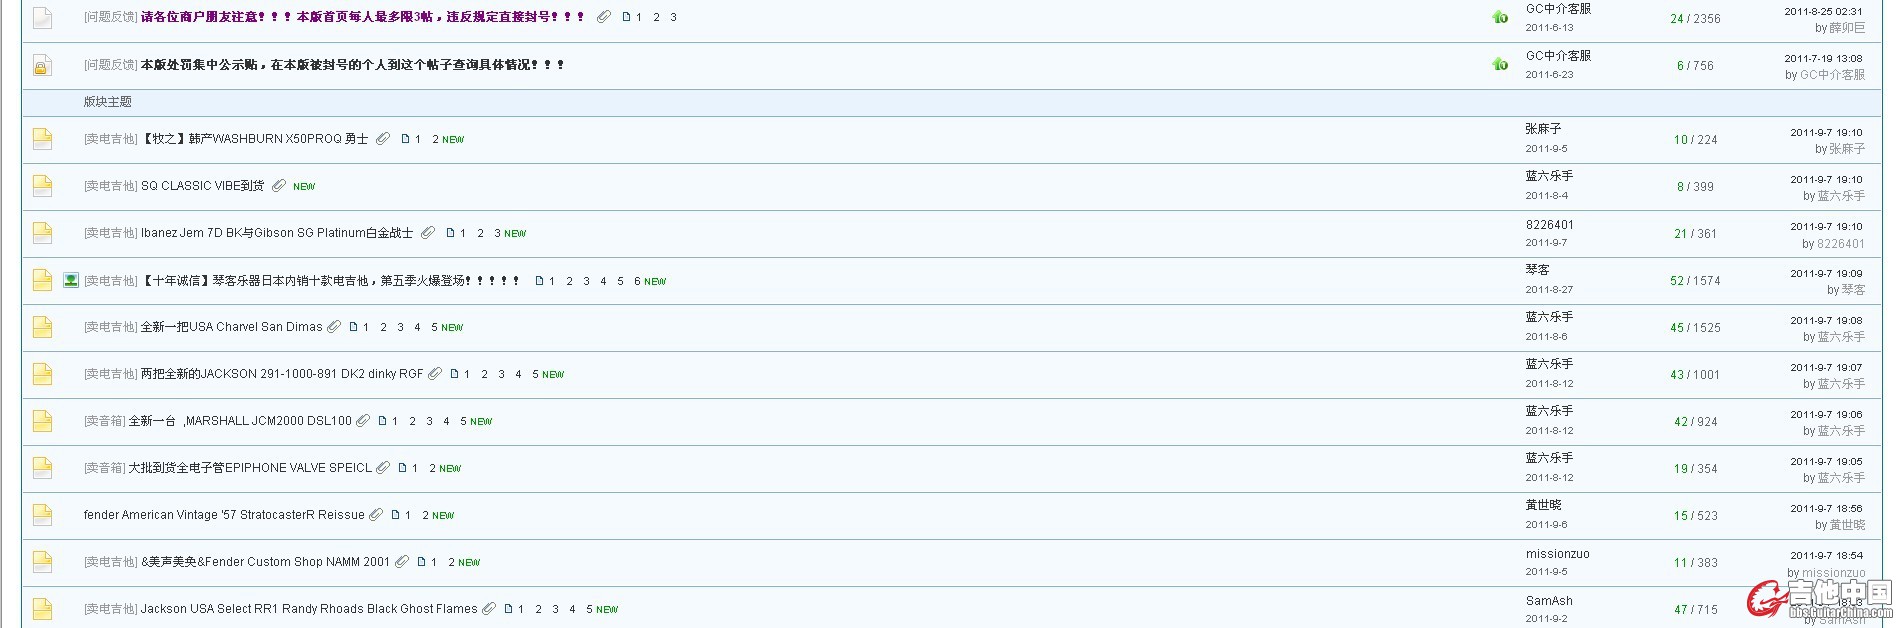
Task: Open the Ibanez Jem 7D BK与Gibson SG thread
Action: coord(277,233)
